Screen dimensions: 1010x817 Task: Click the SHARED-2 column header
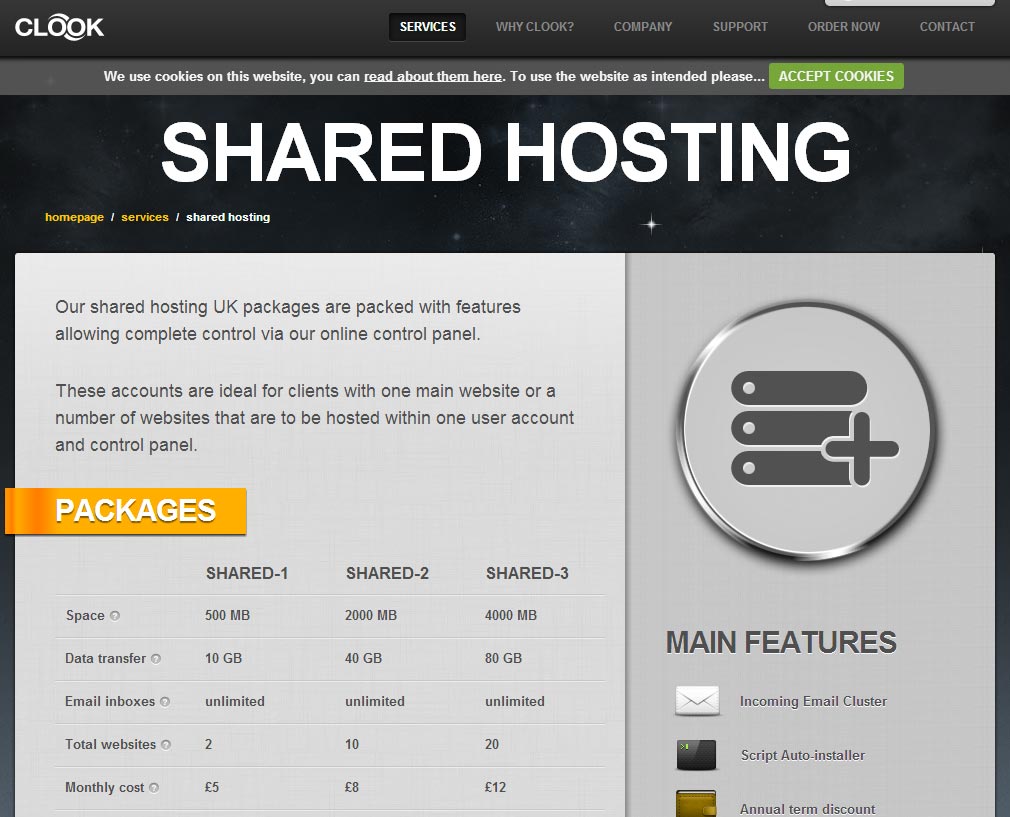387,573
